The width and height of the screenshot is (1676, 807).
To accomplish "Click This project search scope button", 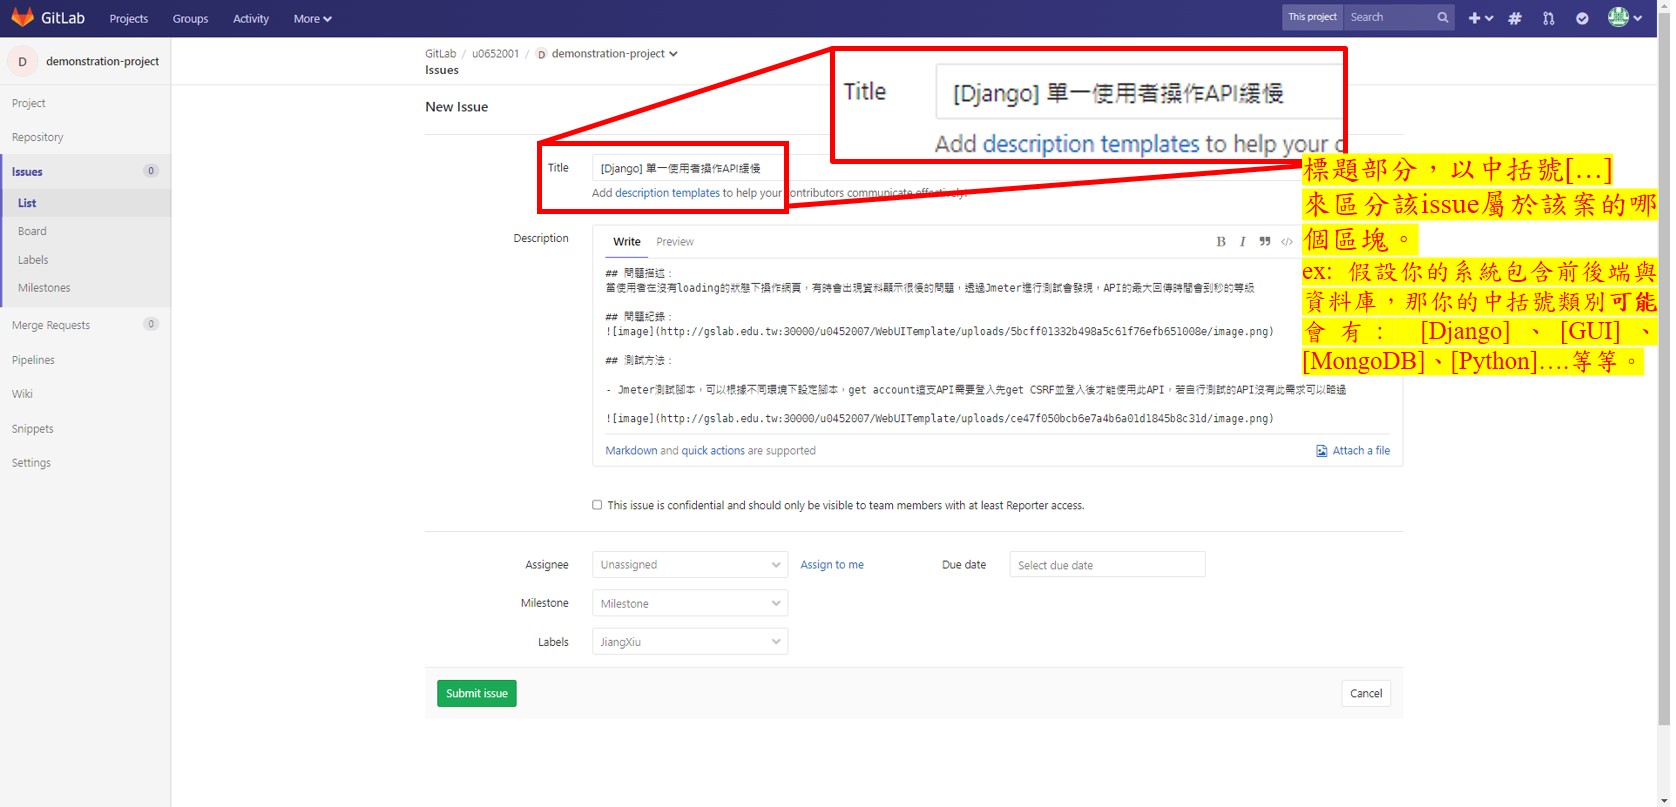I will coord(1312,17).
